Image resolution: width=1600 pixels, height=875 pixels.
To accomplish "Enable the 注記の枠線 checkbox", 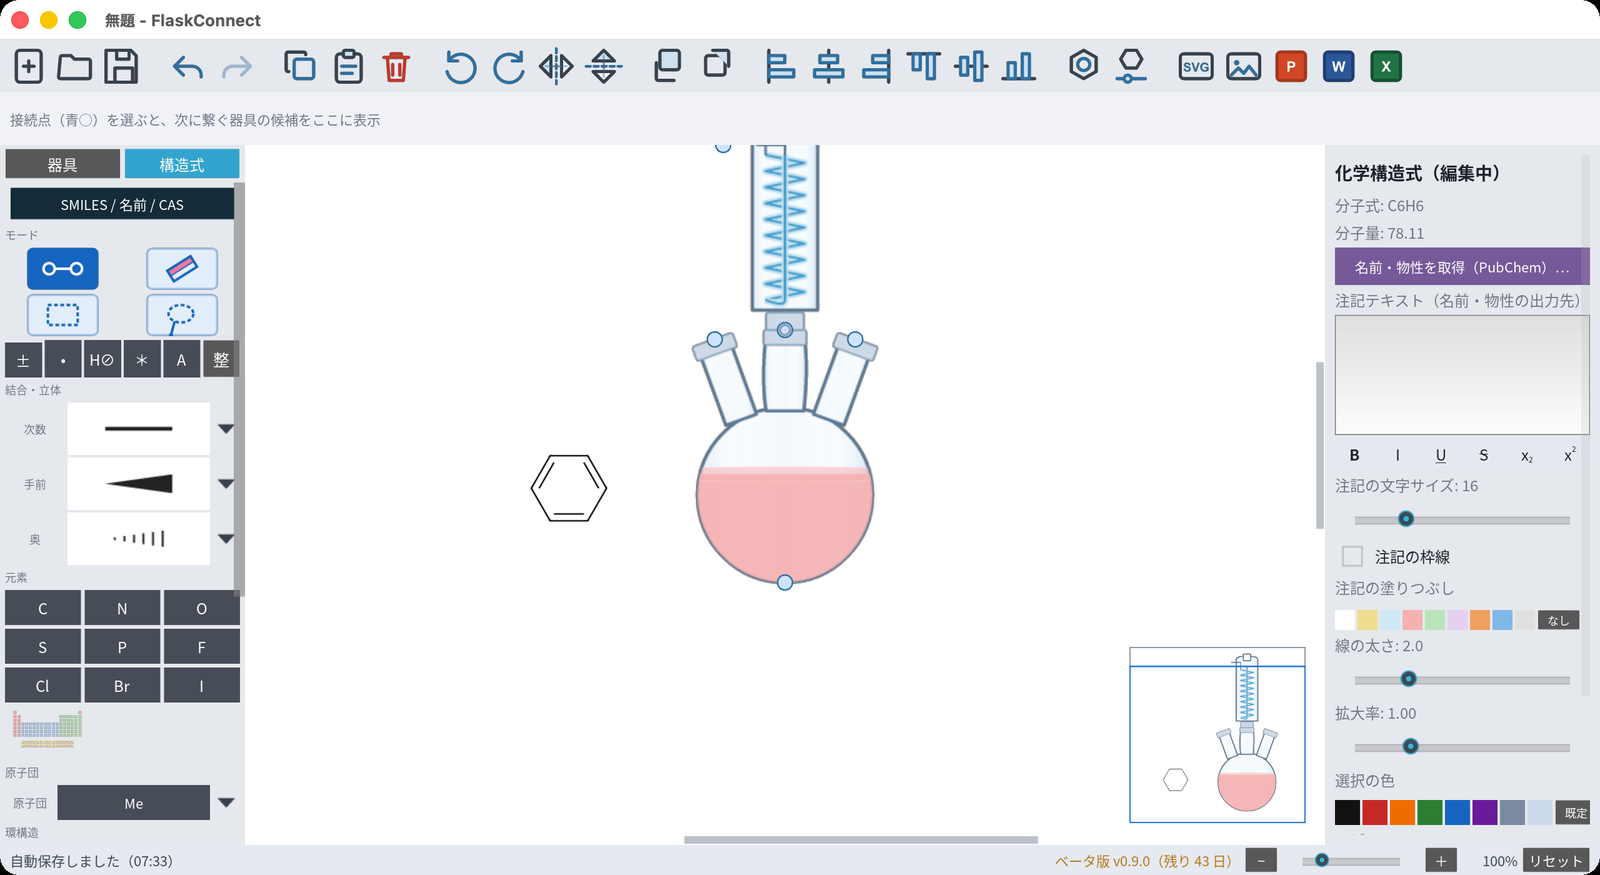I will (x=1352, y=556).
